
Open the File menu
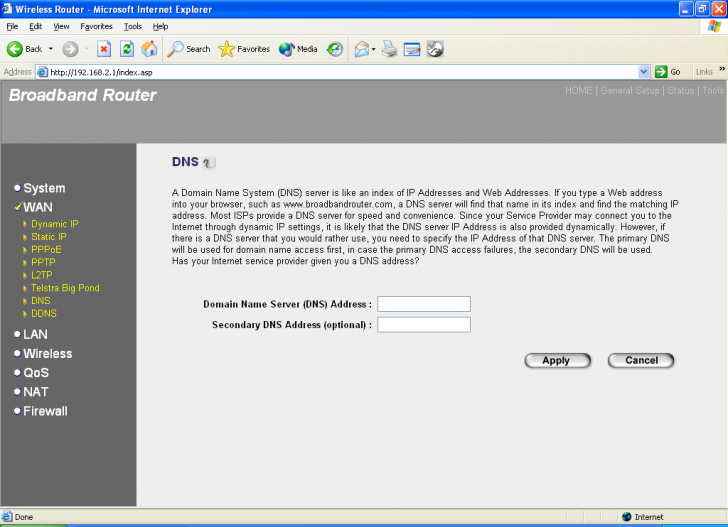point(12,26)
